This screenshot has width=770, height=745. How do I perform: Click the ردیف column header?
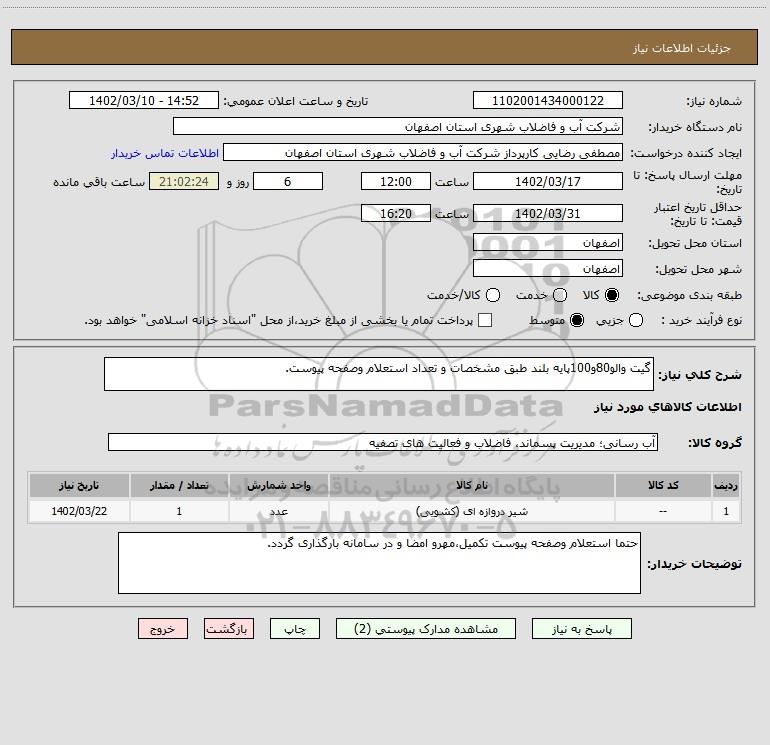click(x=726, y=485)
